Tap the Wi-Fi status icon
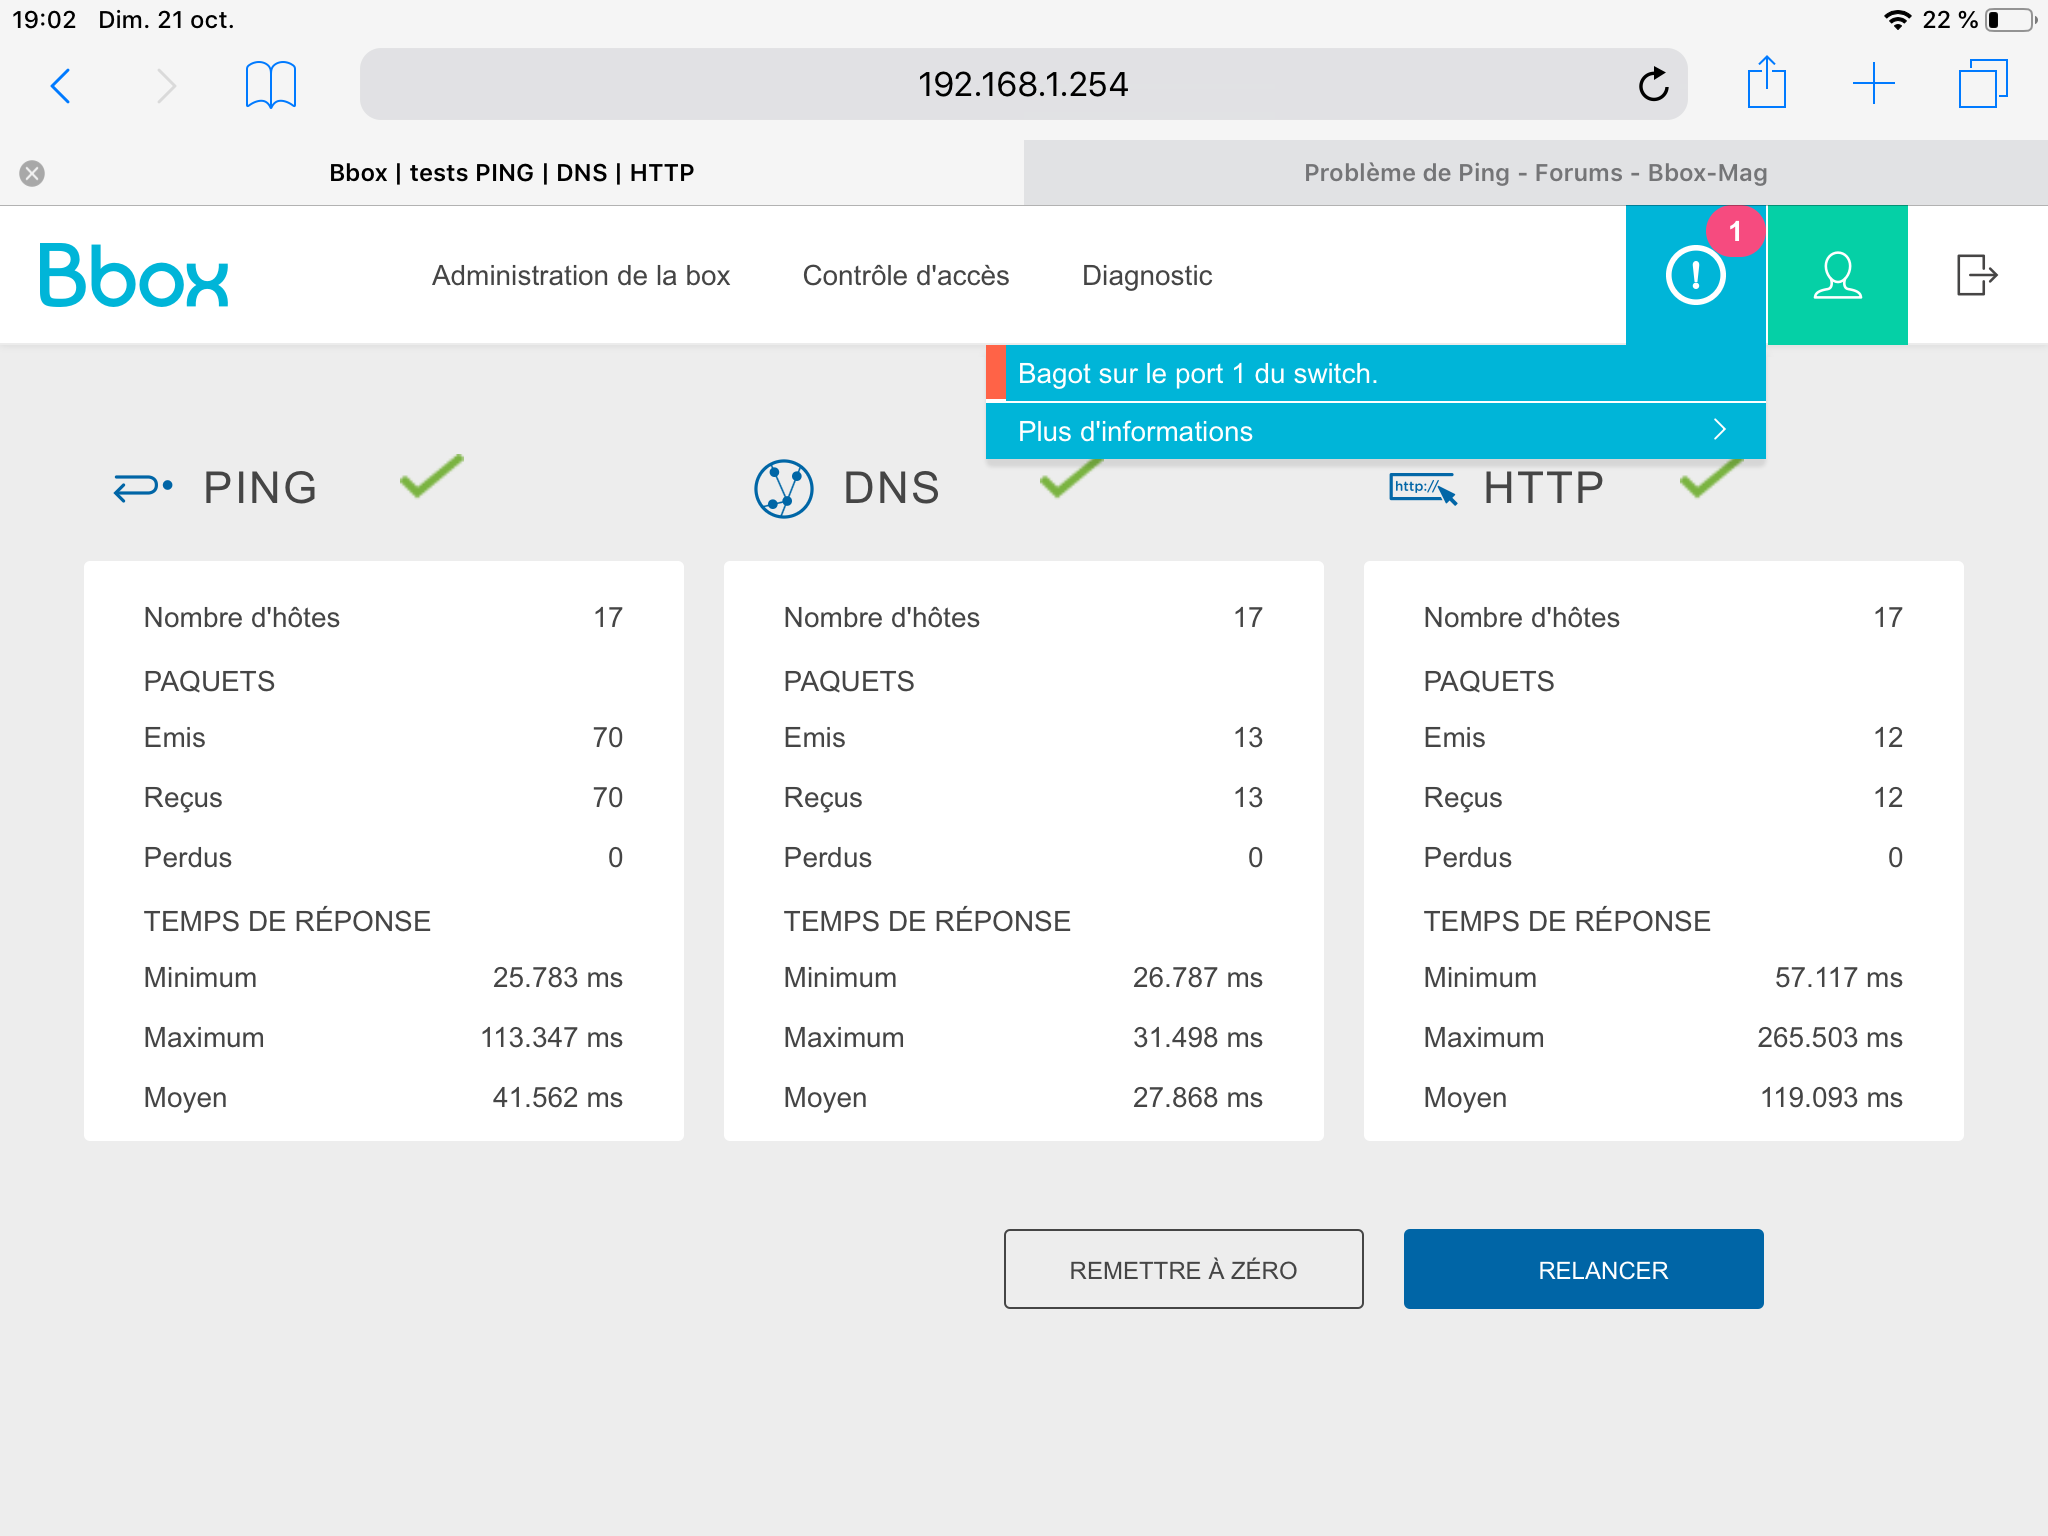This screenshot has width=2048, height=1536. coord(1896,20)
